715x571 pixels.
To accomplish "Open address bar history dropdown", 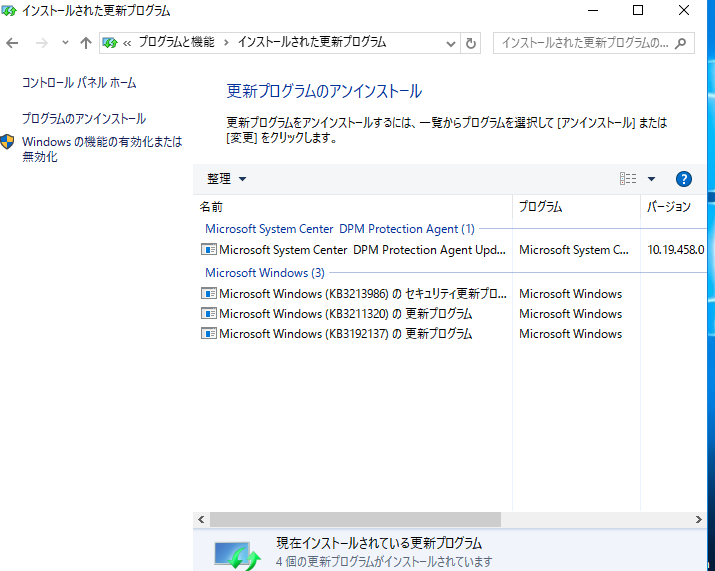I will [x=451, y=44].
